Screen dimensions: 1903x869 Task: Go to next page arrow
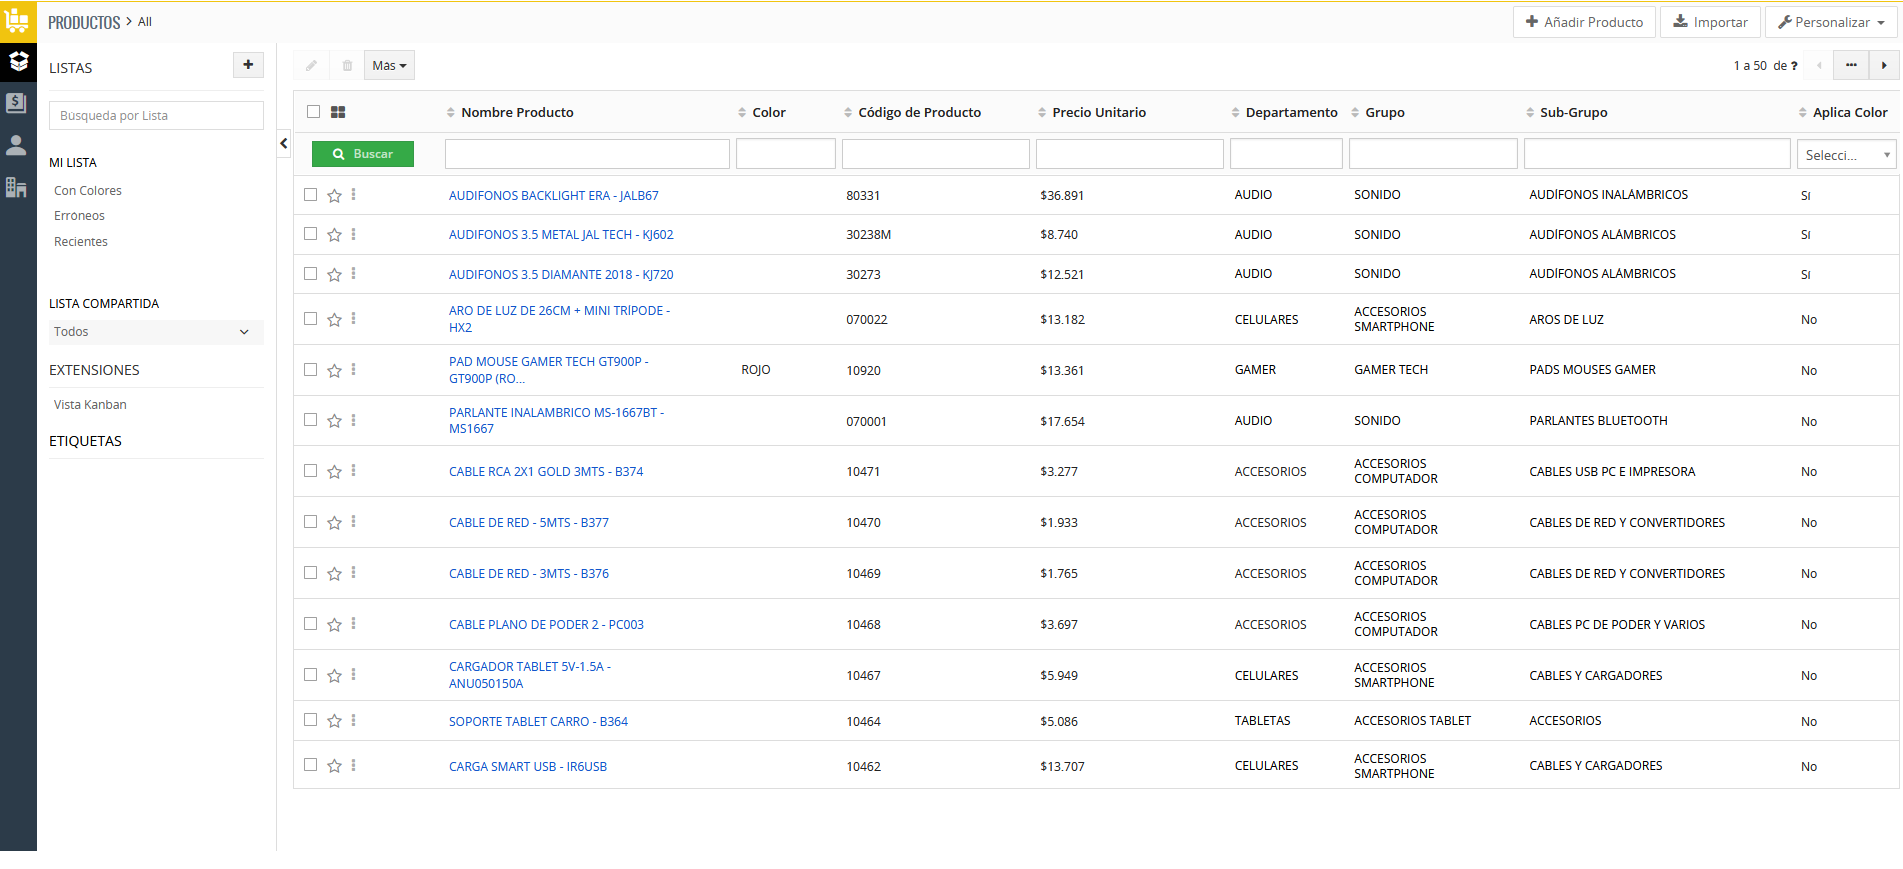click(x=1884, y=66)
